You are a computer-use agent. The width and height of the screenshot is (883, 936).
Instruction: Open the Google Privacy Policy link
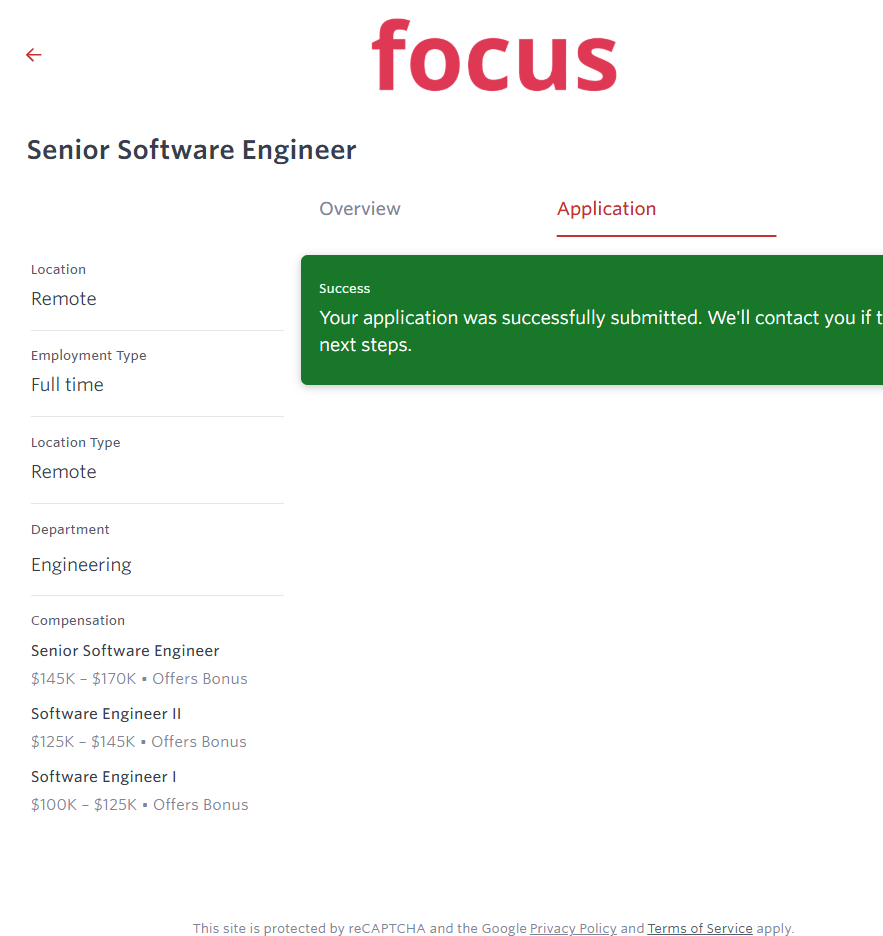pyautogui.click(x=573, y=928)
